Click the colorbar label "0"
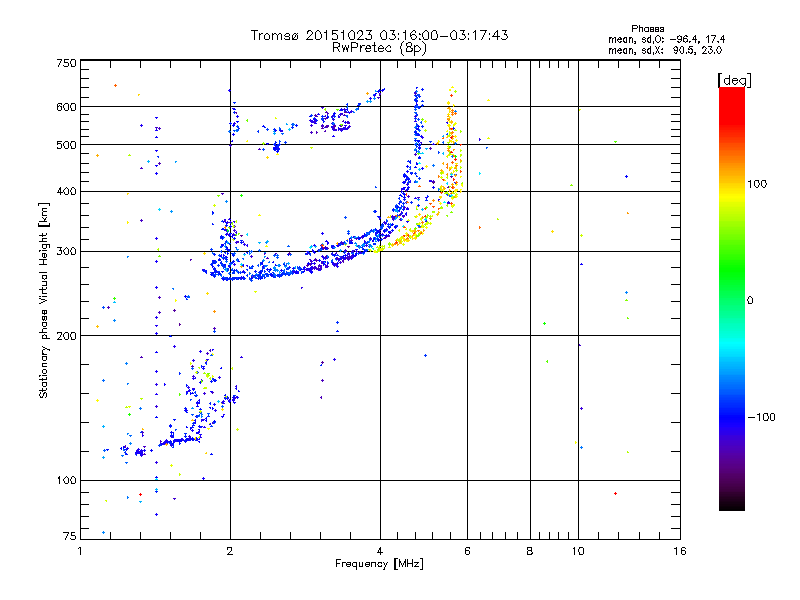The height and width of the screenshot is (600, 800). [x=750, y=300]
